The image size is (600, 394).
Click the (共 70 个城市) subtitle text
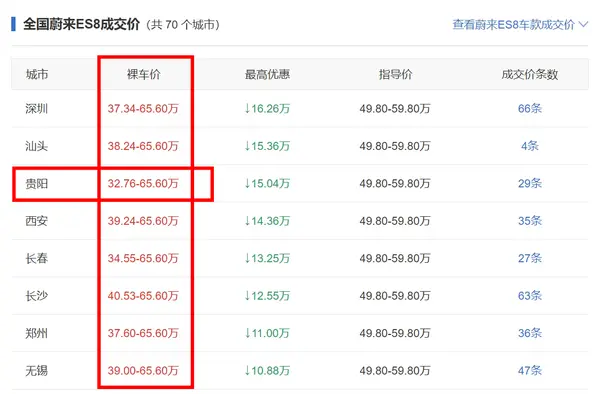click(x=183, y=25)
